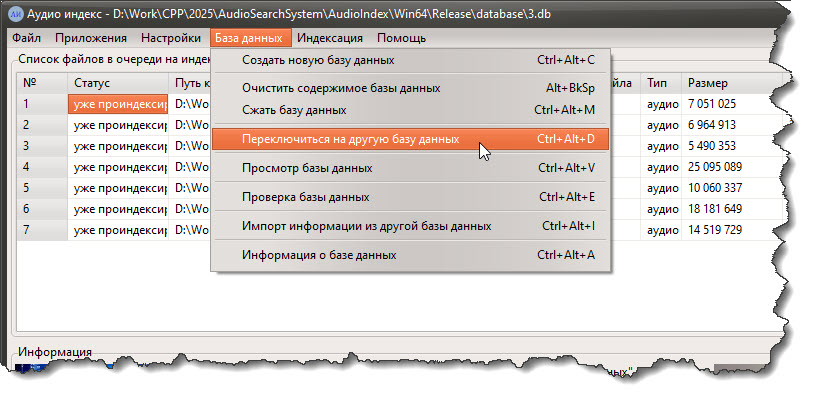Click the Аудио индекс app icon in title bar
Image resolution: width=817 pixels, height=397 pixels.
pyautogui.click(x=16, y=13)
